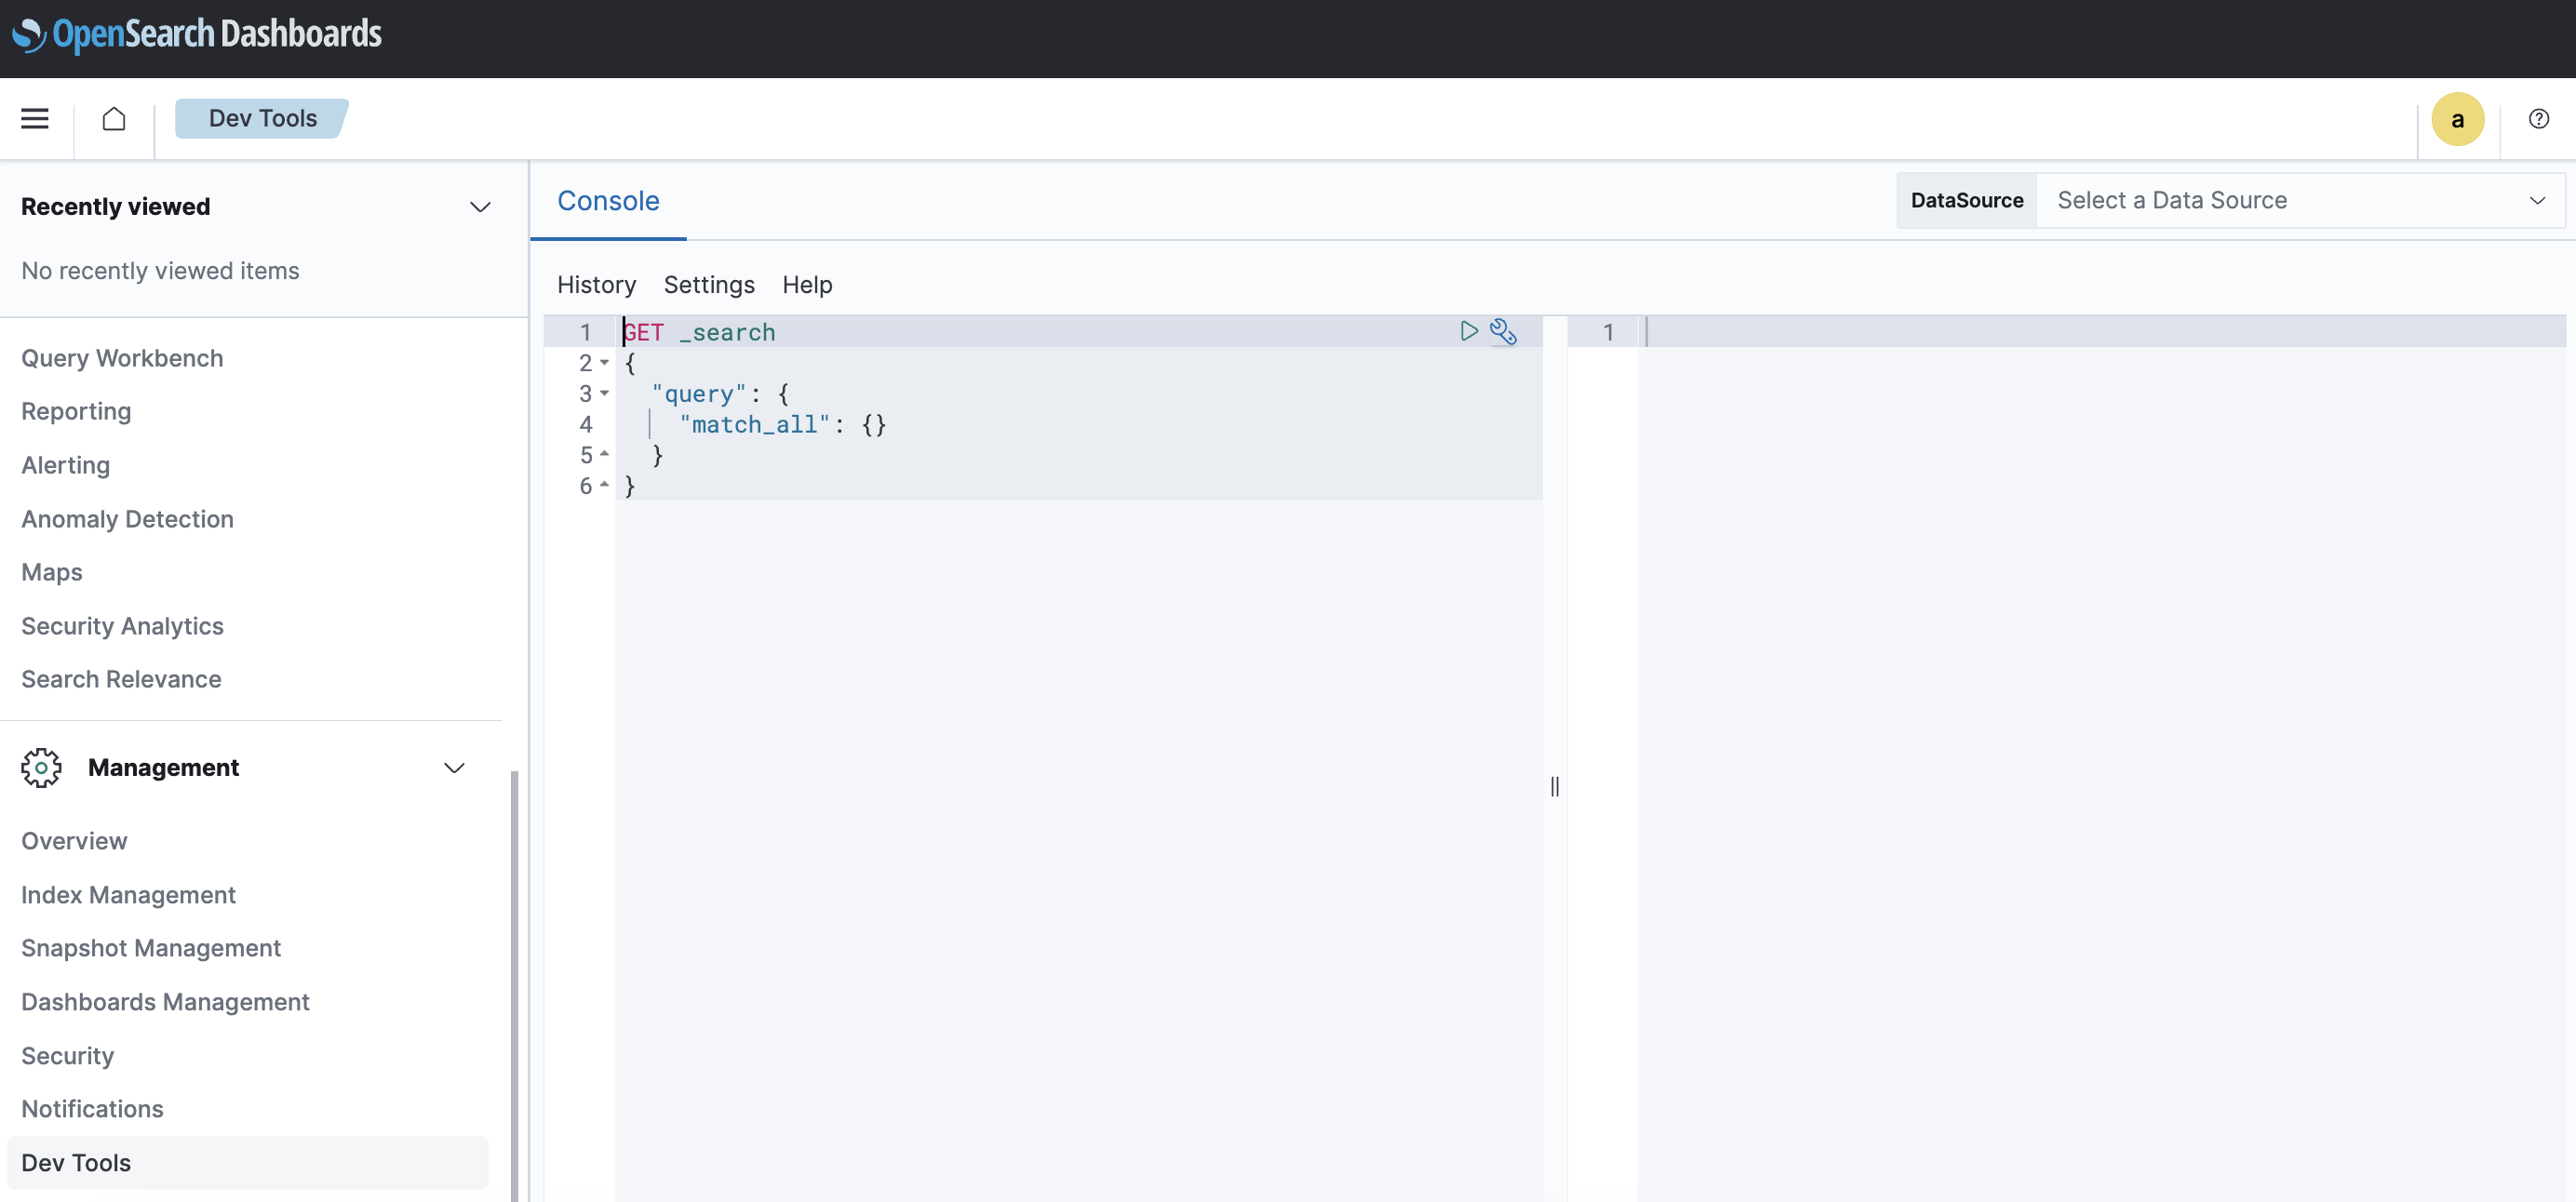Collapse the code fold at line 2
Image resolution: width=2576 pixels, height=1202 pixels.
tap(605, 363)
